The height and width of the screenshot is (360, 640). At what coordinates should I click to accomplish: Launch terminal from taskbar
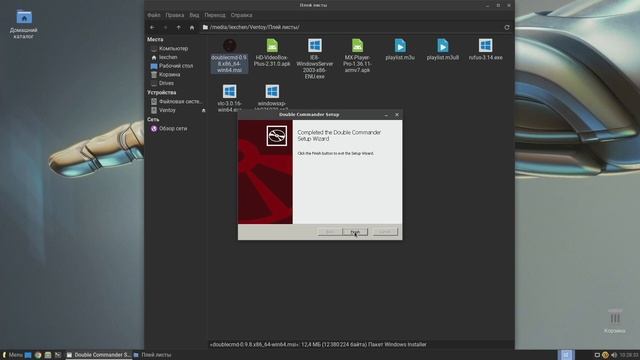[x=58, y=355]
